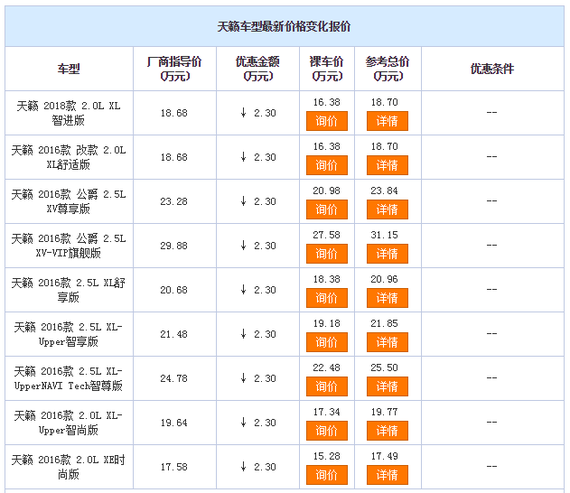Screen dimensions: 570x493
Task: Click reference total price 31.15
Action: tap(384, 235)
